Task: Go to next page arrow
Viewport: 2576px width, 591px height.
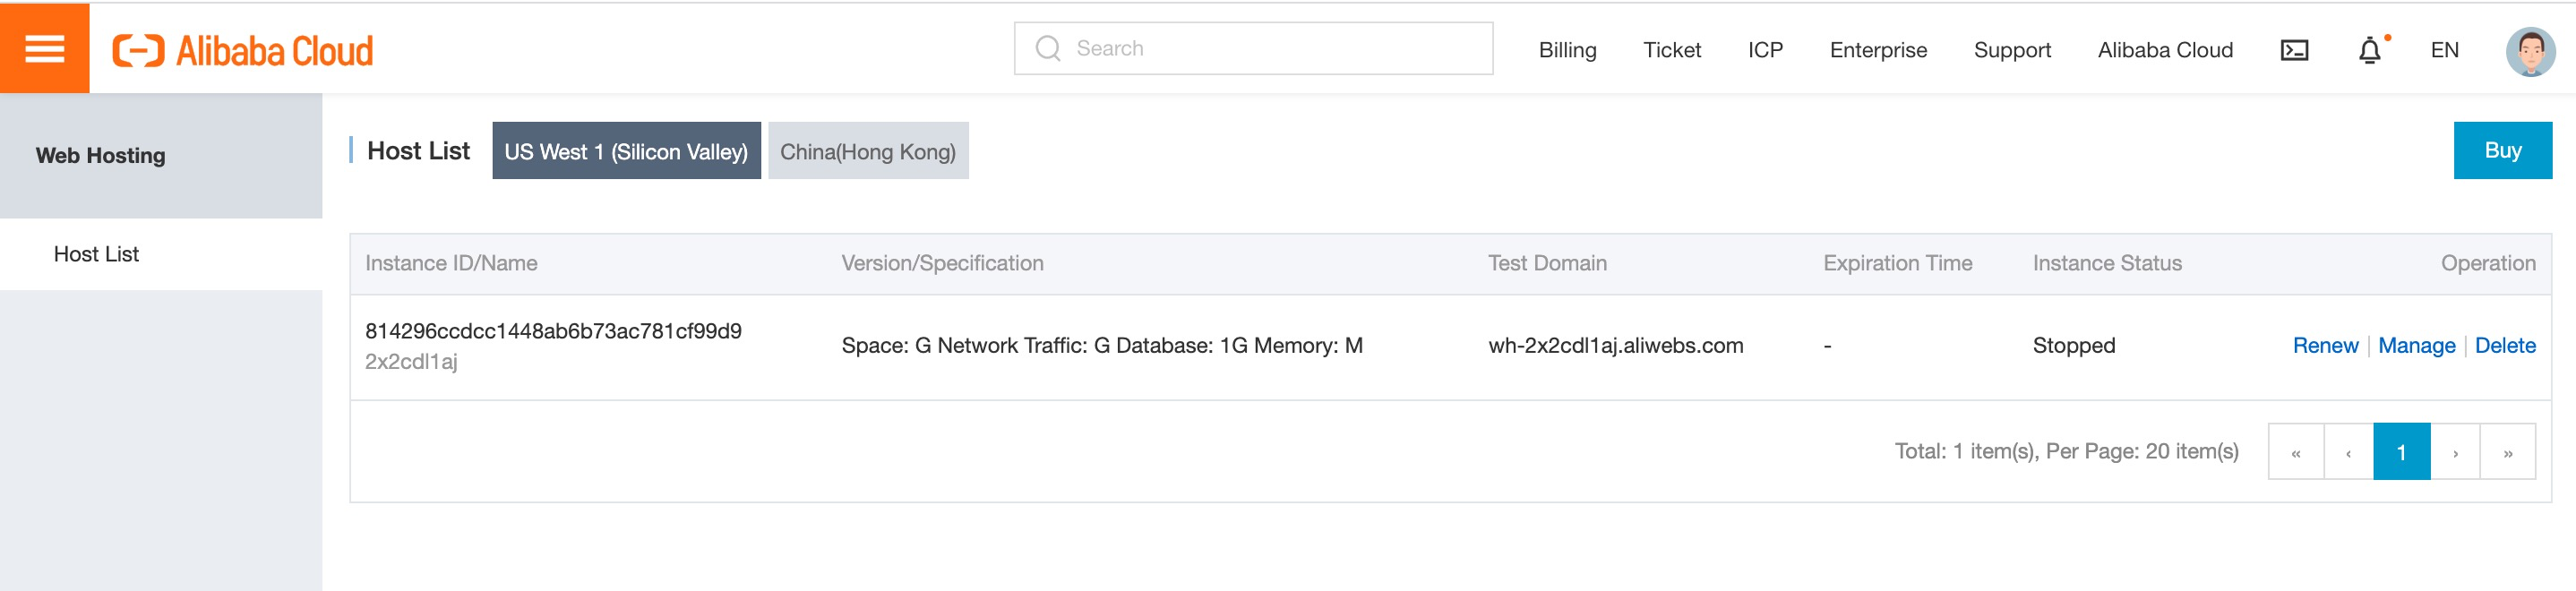Action: point(2455,452)
